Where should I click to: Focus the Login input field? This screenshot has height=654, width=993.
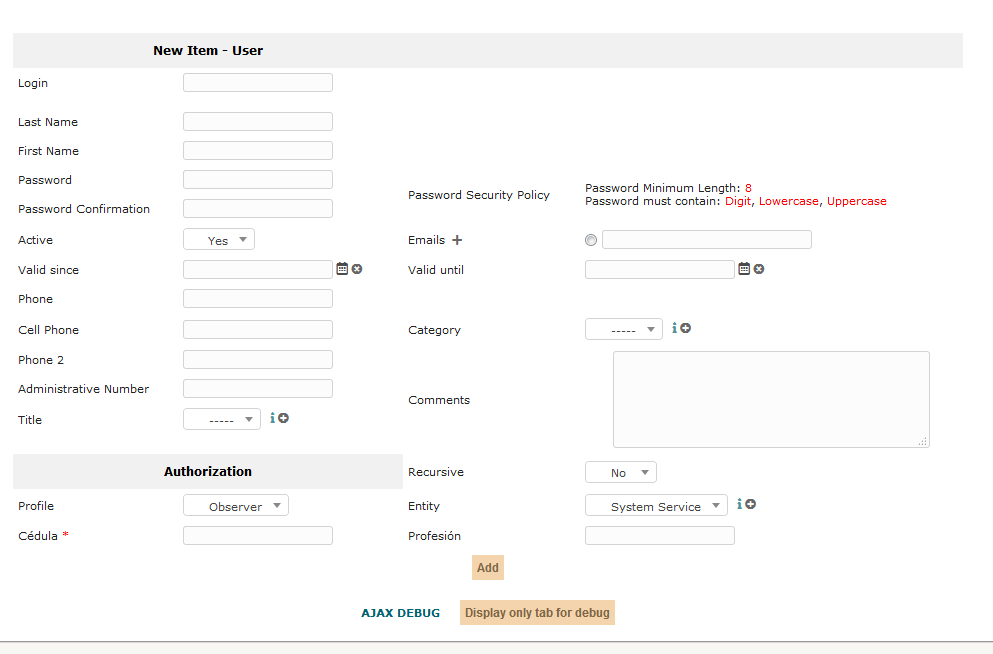click(x=258, y=82)
